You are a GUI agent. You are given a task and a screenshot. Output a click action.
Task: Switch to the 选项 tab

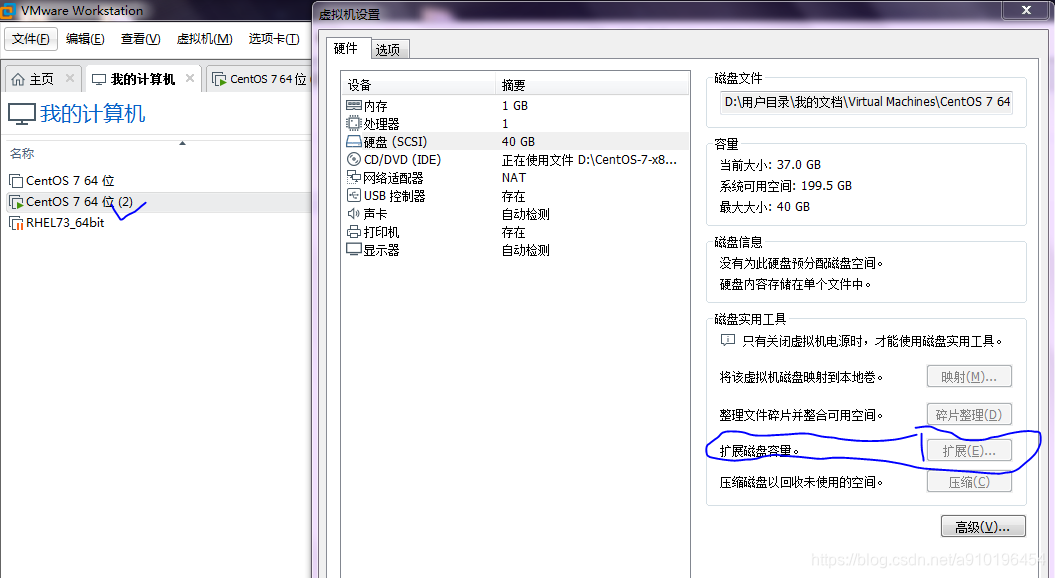tap(389, 50)
